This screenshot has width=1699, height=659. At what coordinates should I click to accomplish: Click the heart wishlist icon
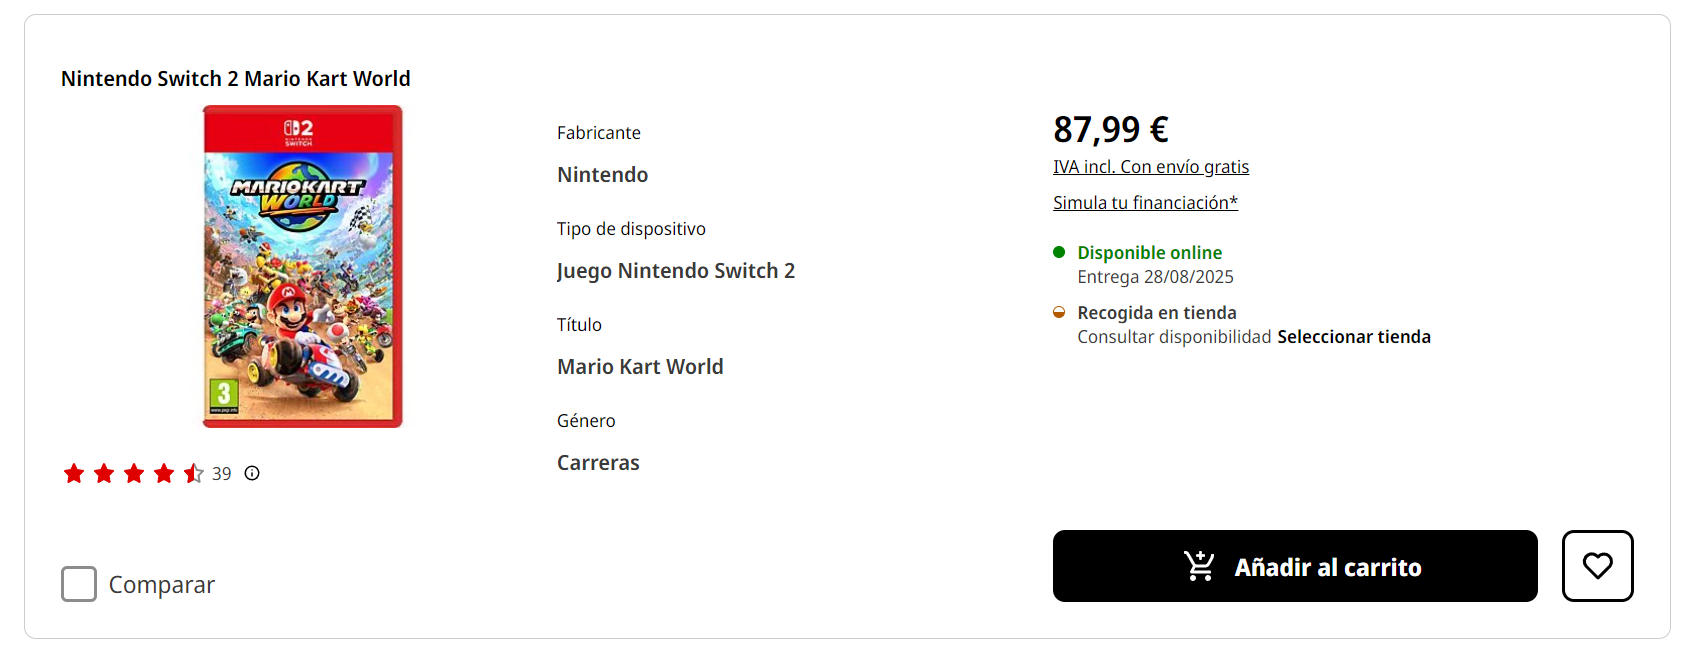[1597, 566]
